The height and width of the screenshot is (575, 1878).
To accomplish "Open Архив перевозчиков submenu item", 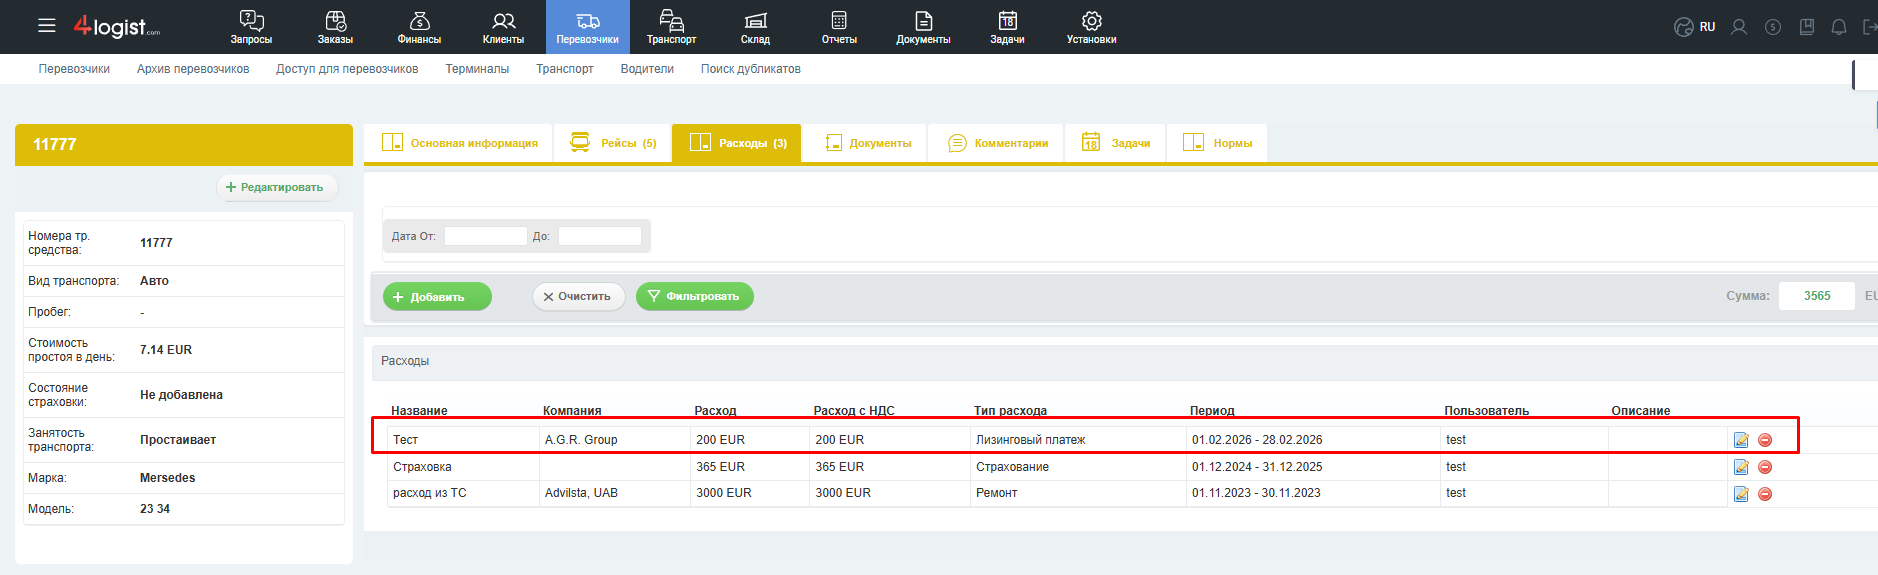I will point(193,69).
